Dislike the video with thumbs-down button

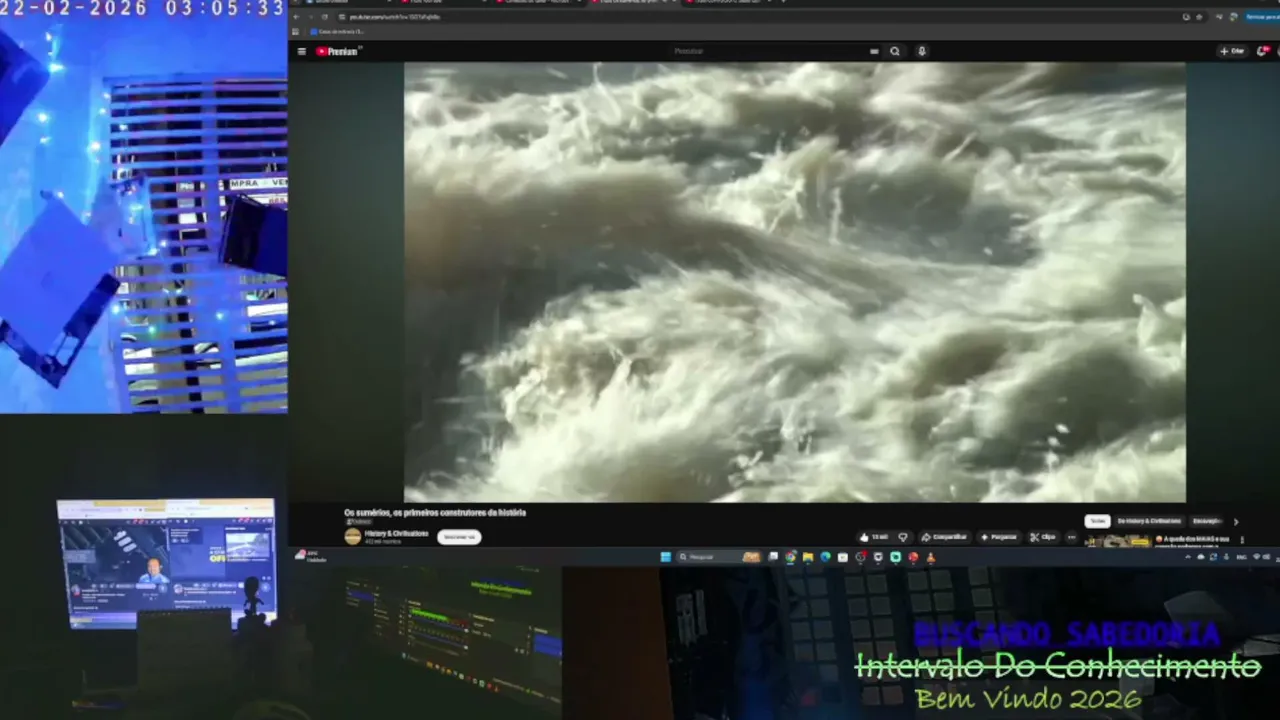click(x=903, y=537)
